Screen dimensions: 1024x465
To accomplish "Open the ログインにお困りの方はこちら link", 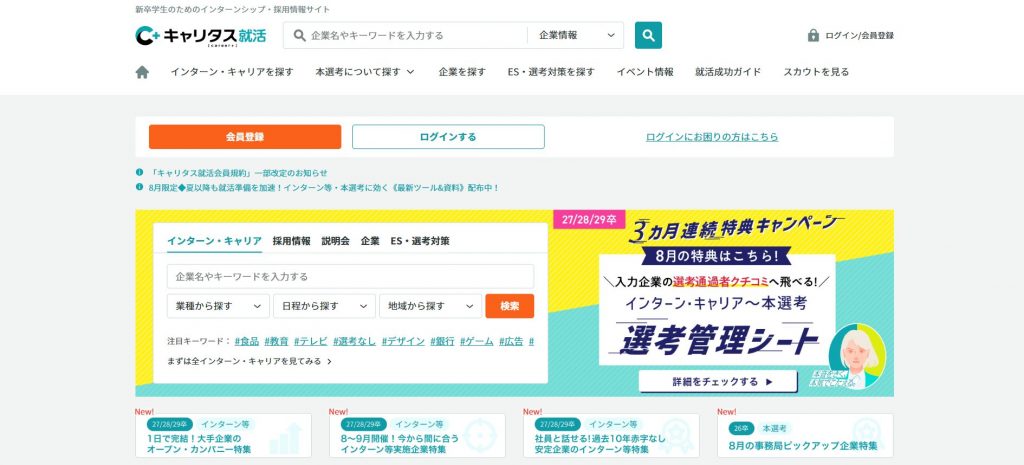I will point(711,137).
